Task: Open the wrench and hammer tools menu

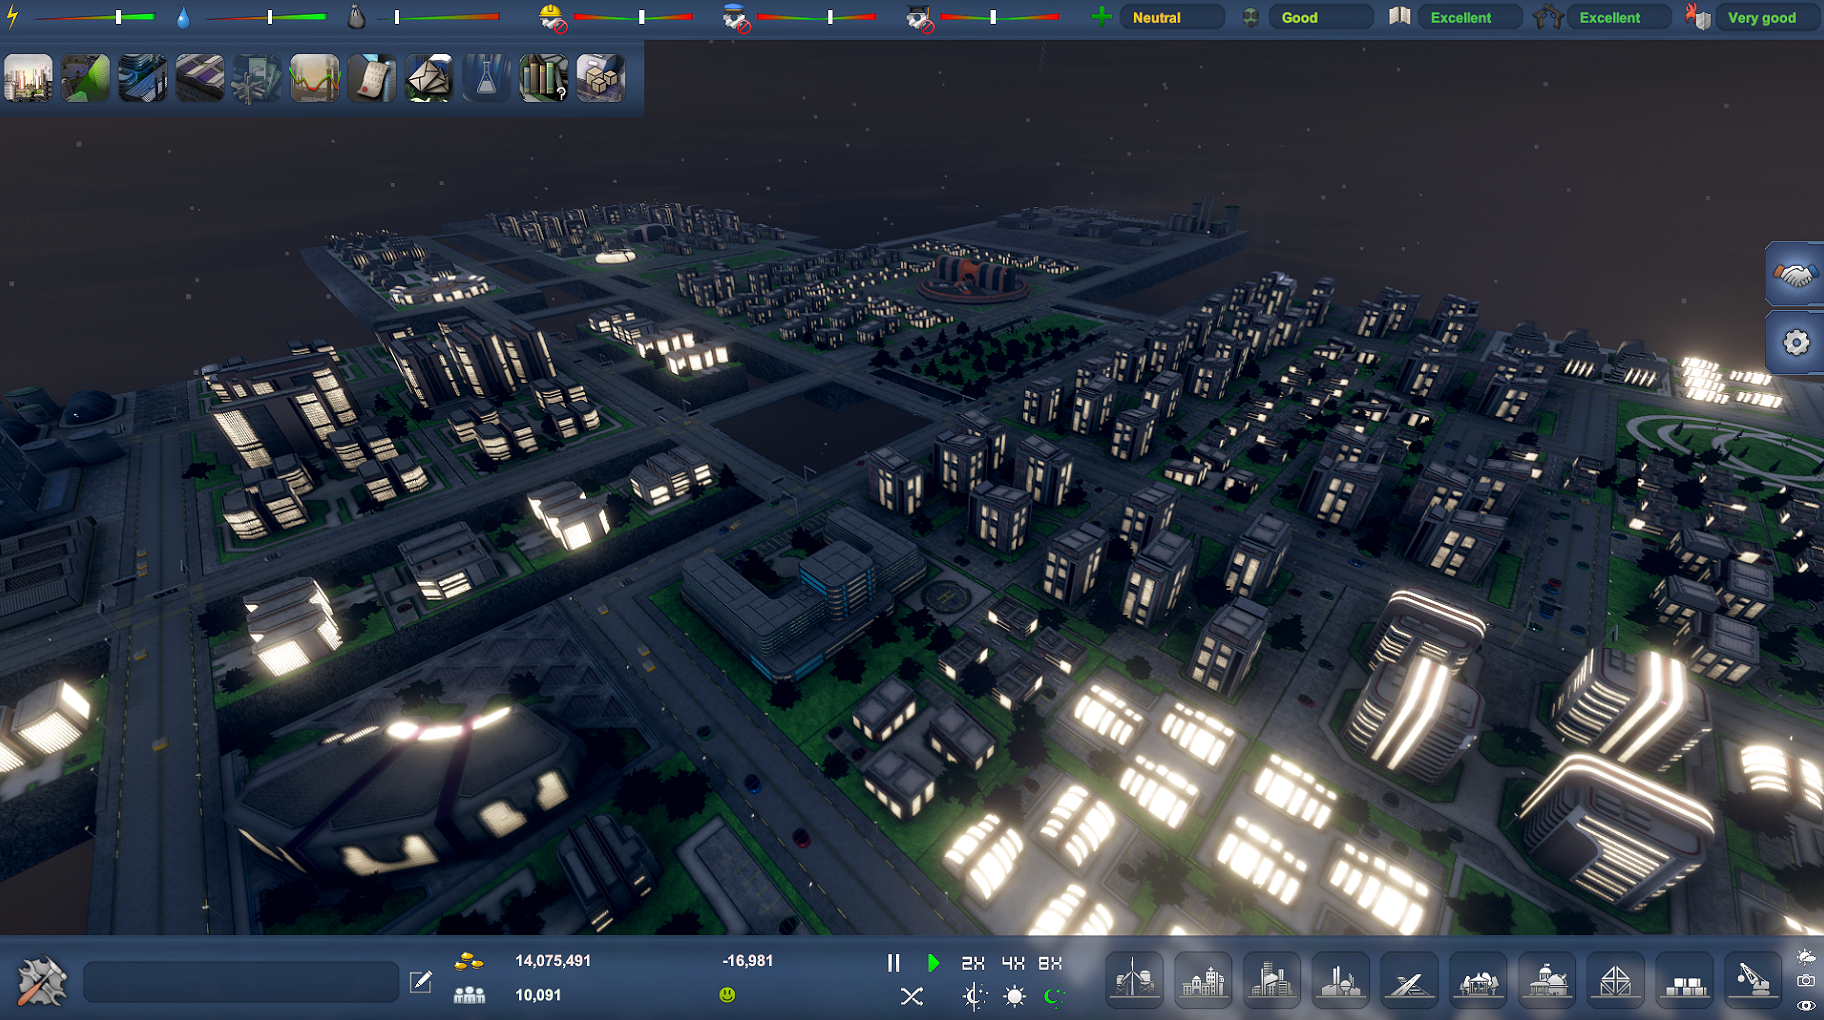Action: pos(42,981)
